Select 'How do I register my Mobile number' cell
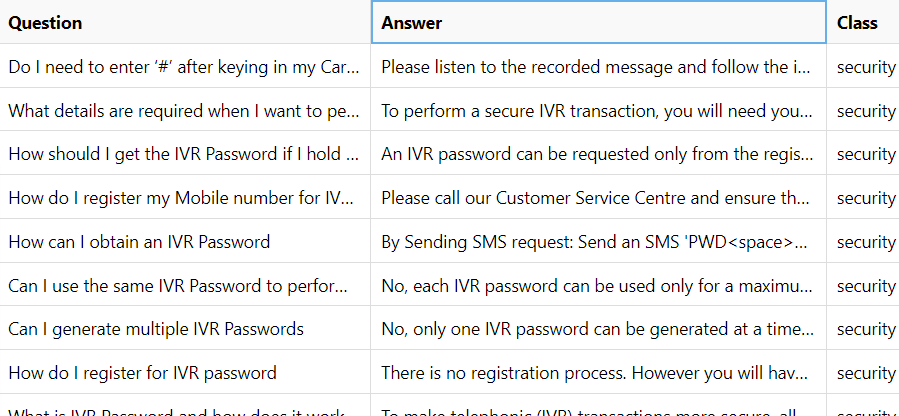The image size is (899, 416). click(185, 197)
